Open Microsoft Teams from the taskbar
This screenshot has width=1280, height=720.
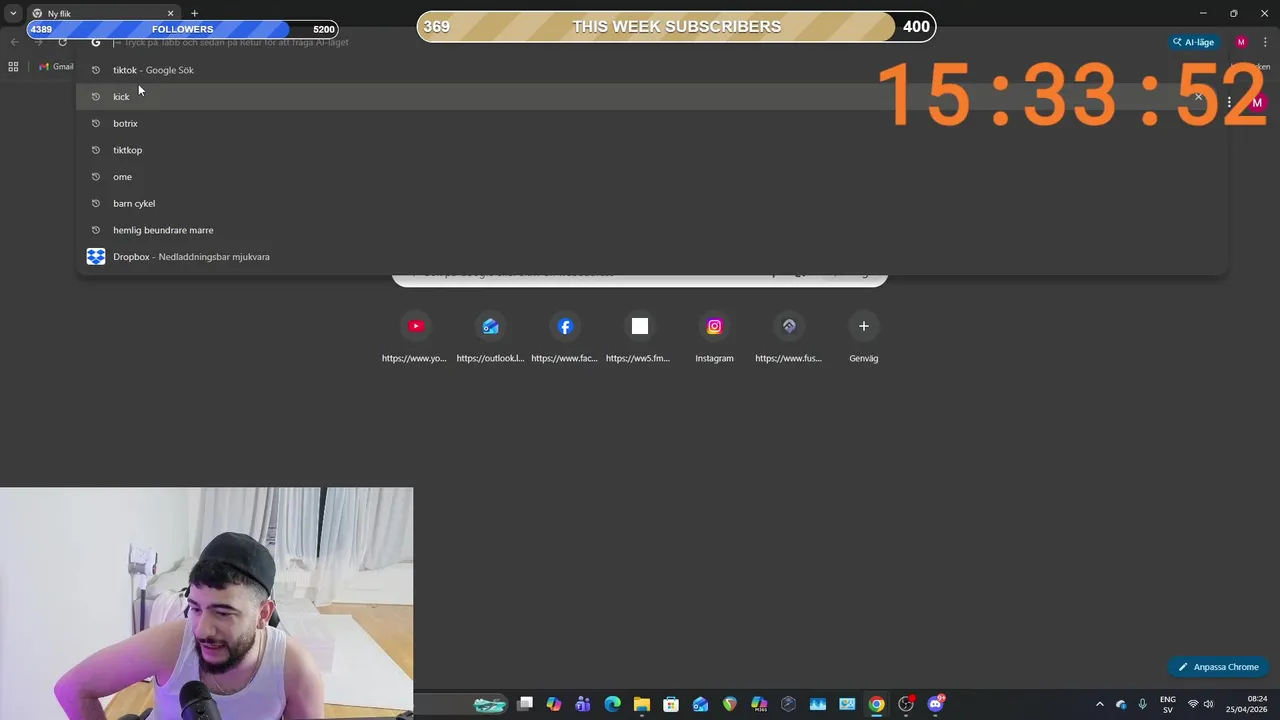583,704
